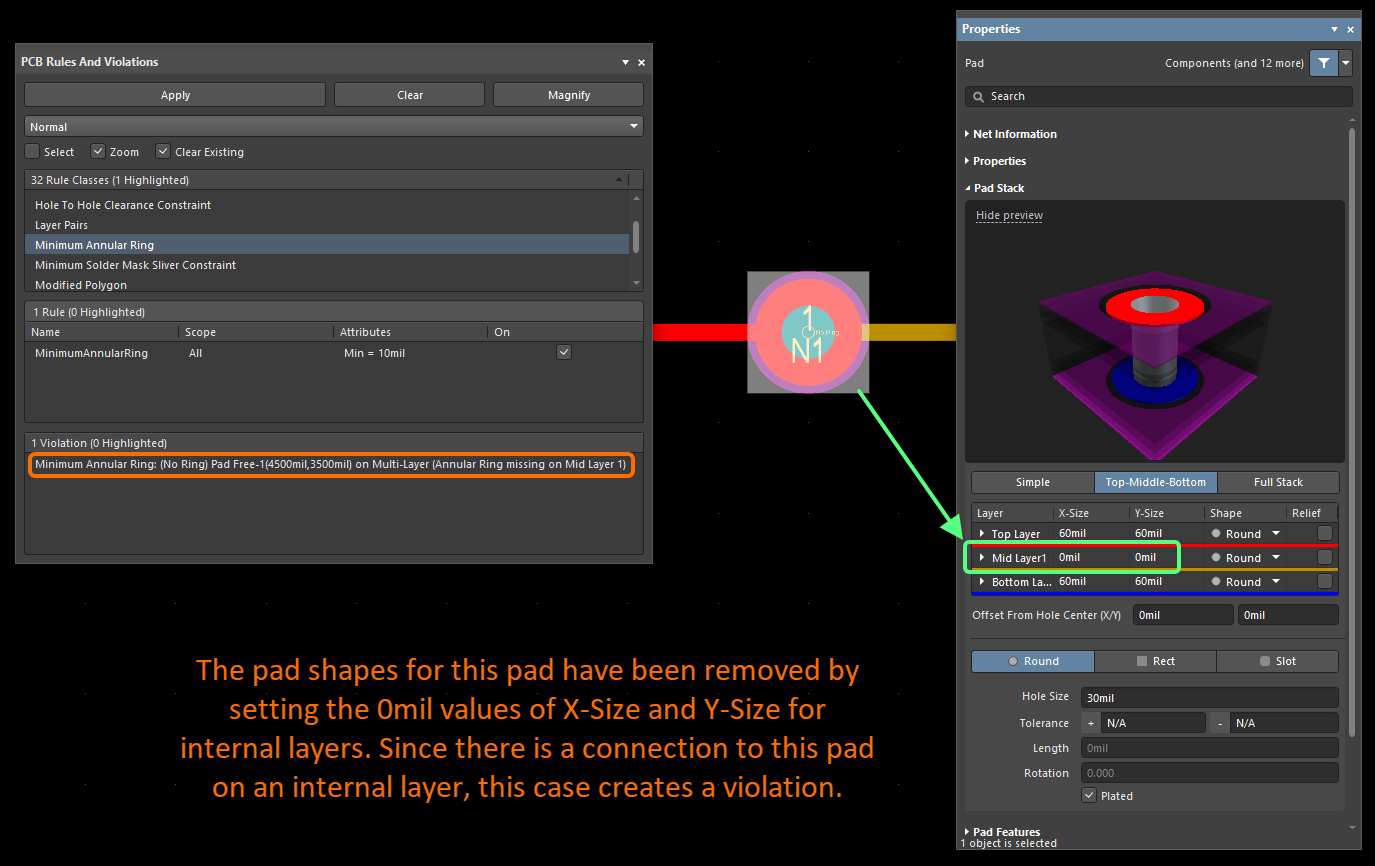Click the minus tolerance icon
Viewport: 1375px width, 866px height.
pos(1220,723)
